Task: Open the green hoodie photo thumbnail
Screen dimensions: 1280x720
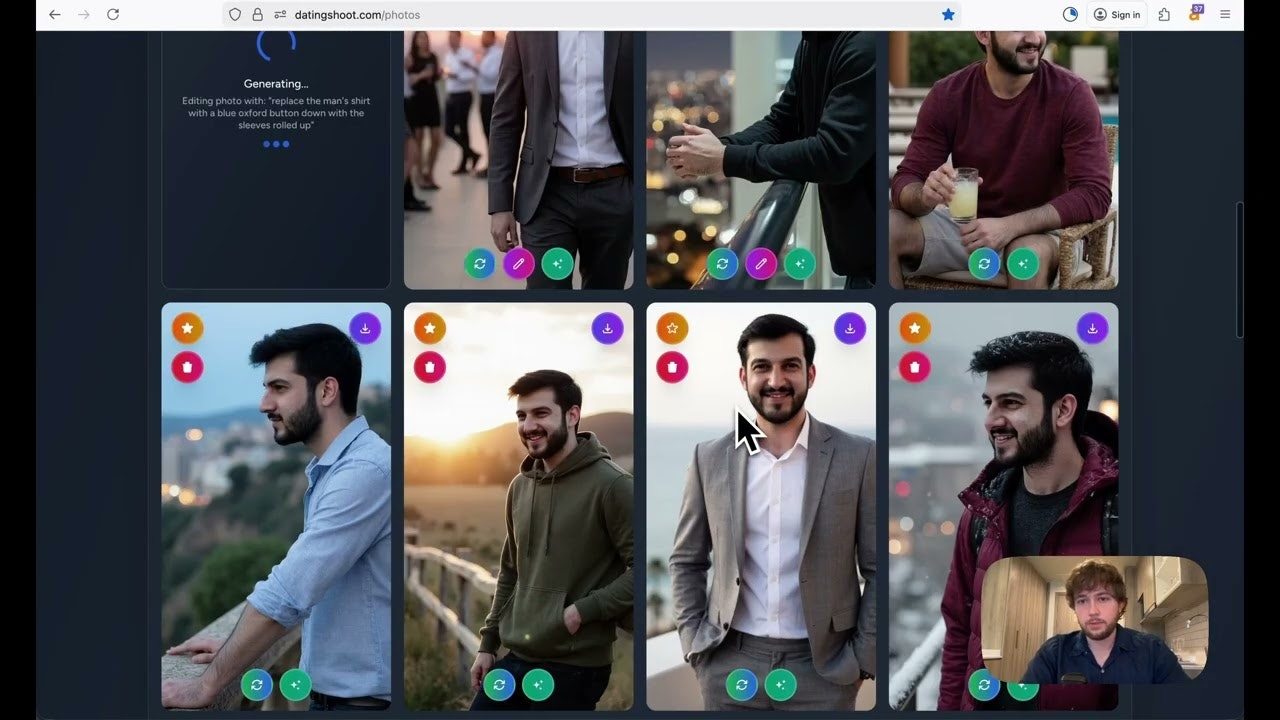Action: pos(518,520)
